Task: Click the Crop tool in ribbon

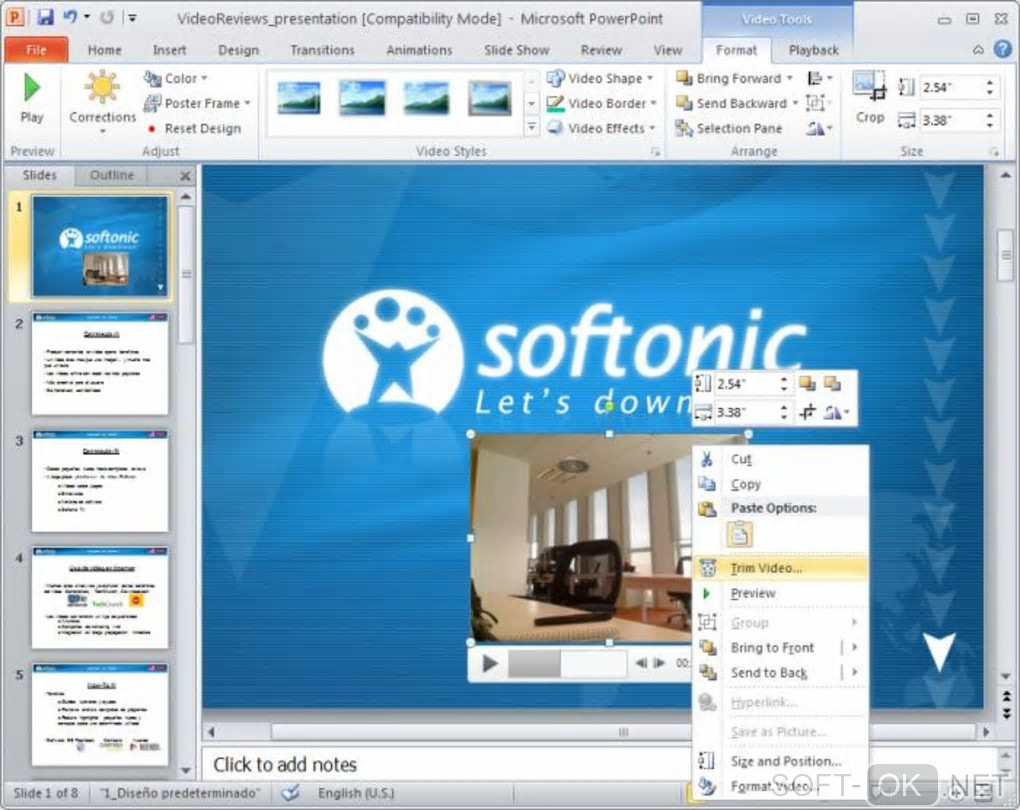Action: (x=870, y=98)
